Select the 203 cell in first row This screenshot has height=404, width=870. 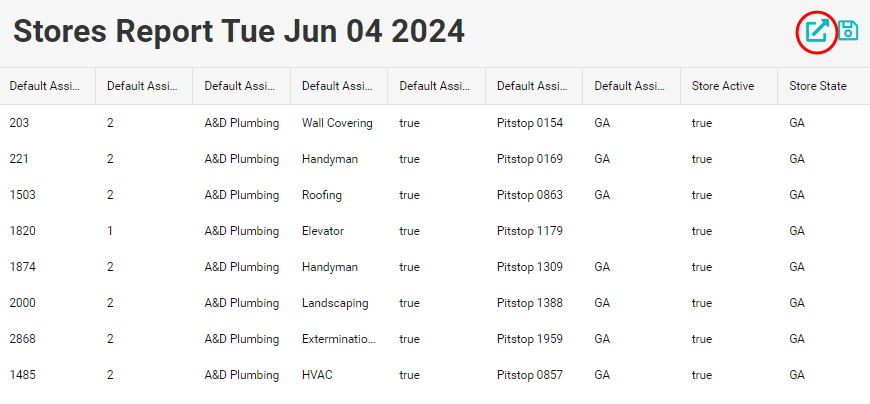[x=20, y=123]
